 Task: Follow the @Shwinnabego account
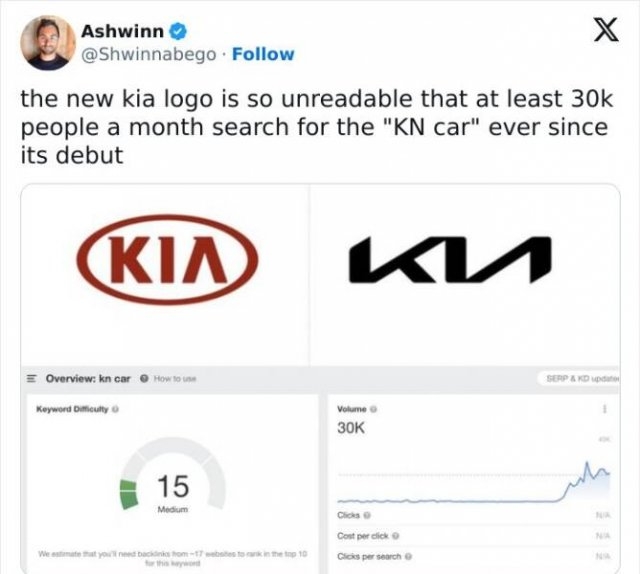263,54
